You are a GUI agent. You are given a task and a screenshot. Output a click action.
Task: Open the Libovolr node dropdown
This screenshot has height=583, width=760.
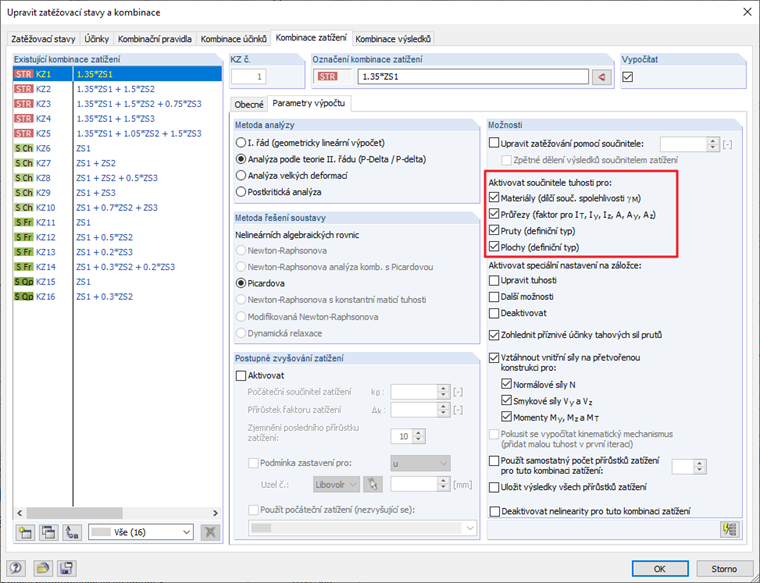pyautogui.click(x=336, y=484)
